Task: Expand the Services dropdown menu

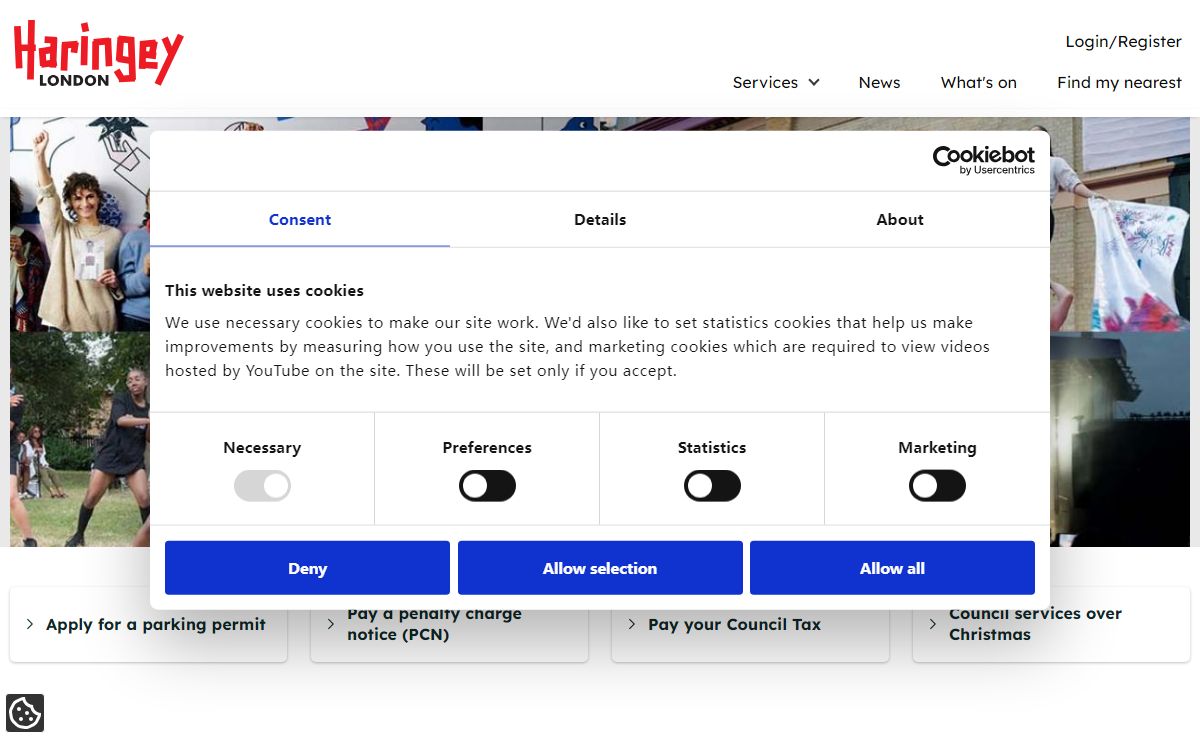Action: coord(776,83)
